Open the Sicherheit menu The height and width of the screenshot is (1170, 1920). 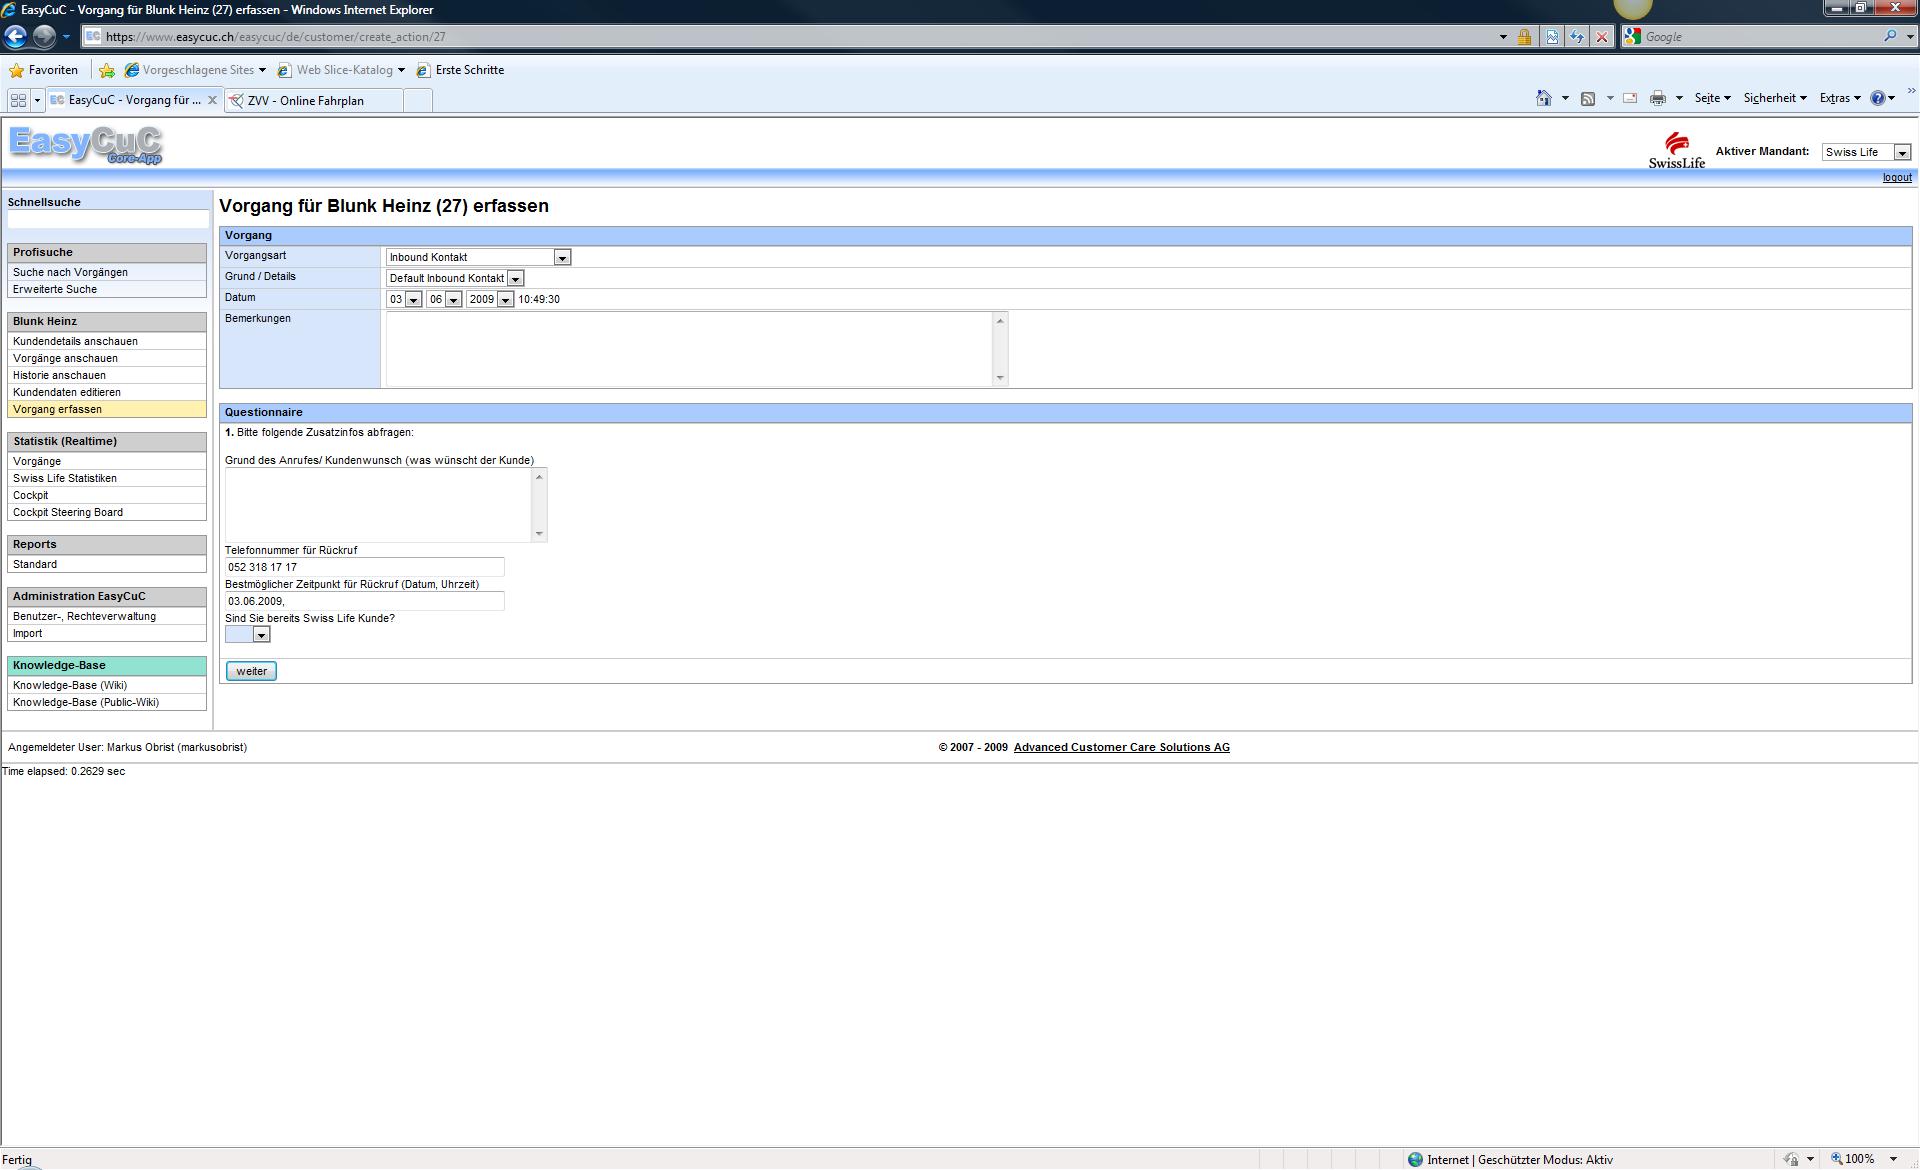[x=1774, y=98]
